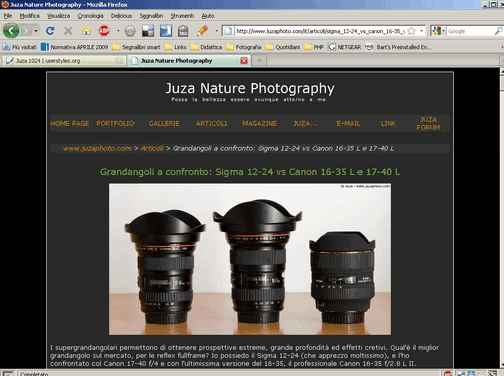
Task: Click the HOME PAGE site navigation link
Action: [70, 123]
